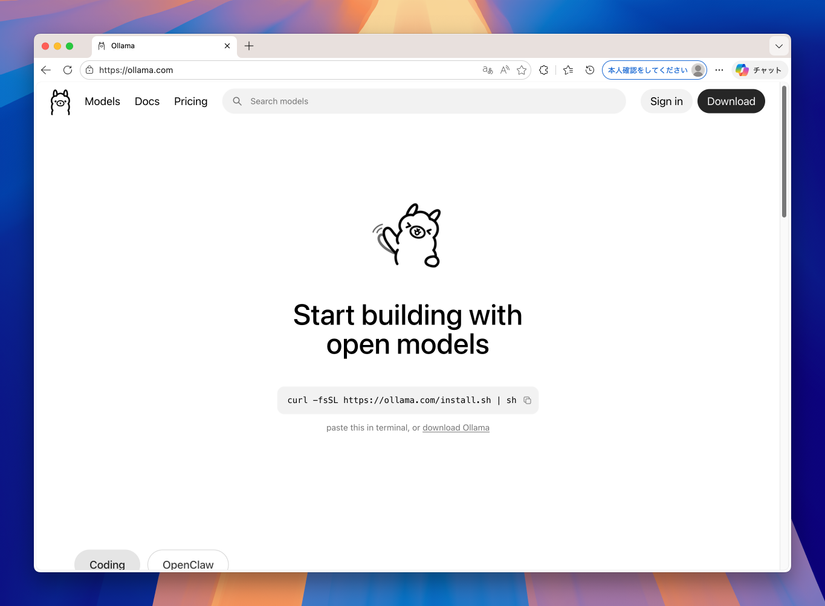Open the Models page
The height and width of the screenshot is (606, 825).
[102, 101]
